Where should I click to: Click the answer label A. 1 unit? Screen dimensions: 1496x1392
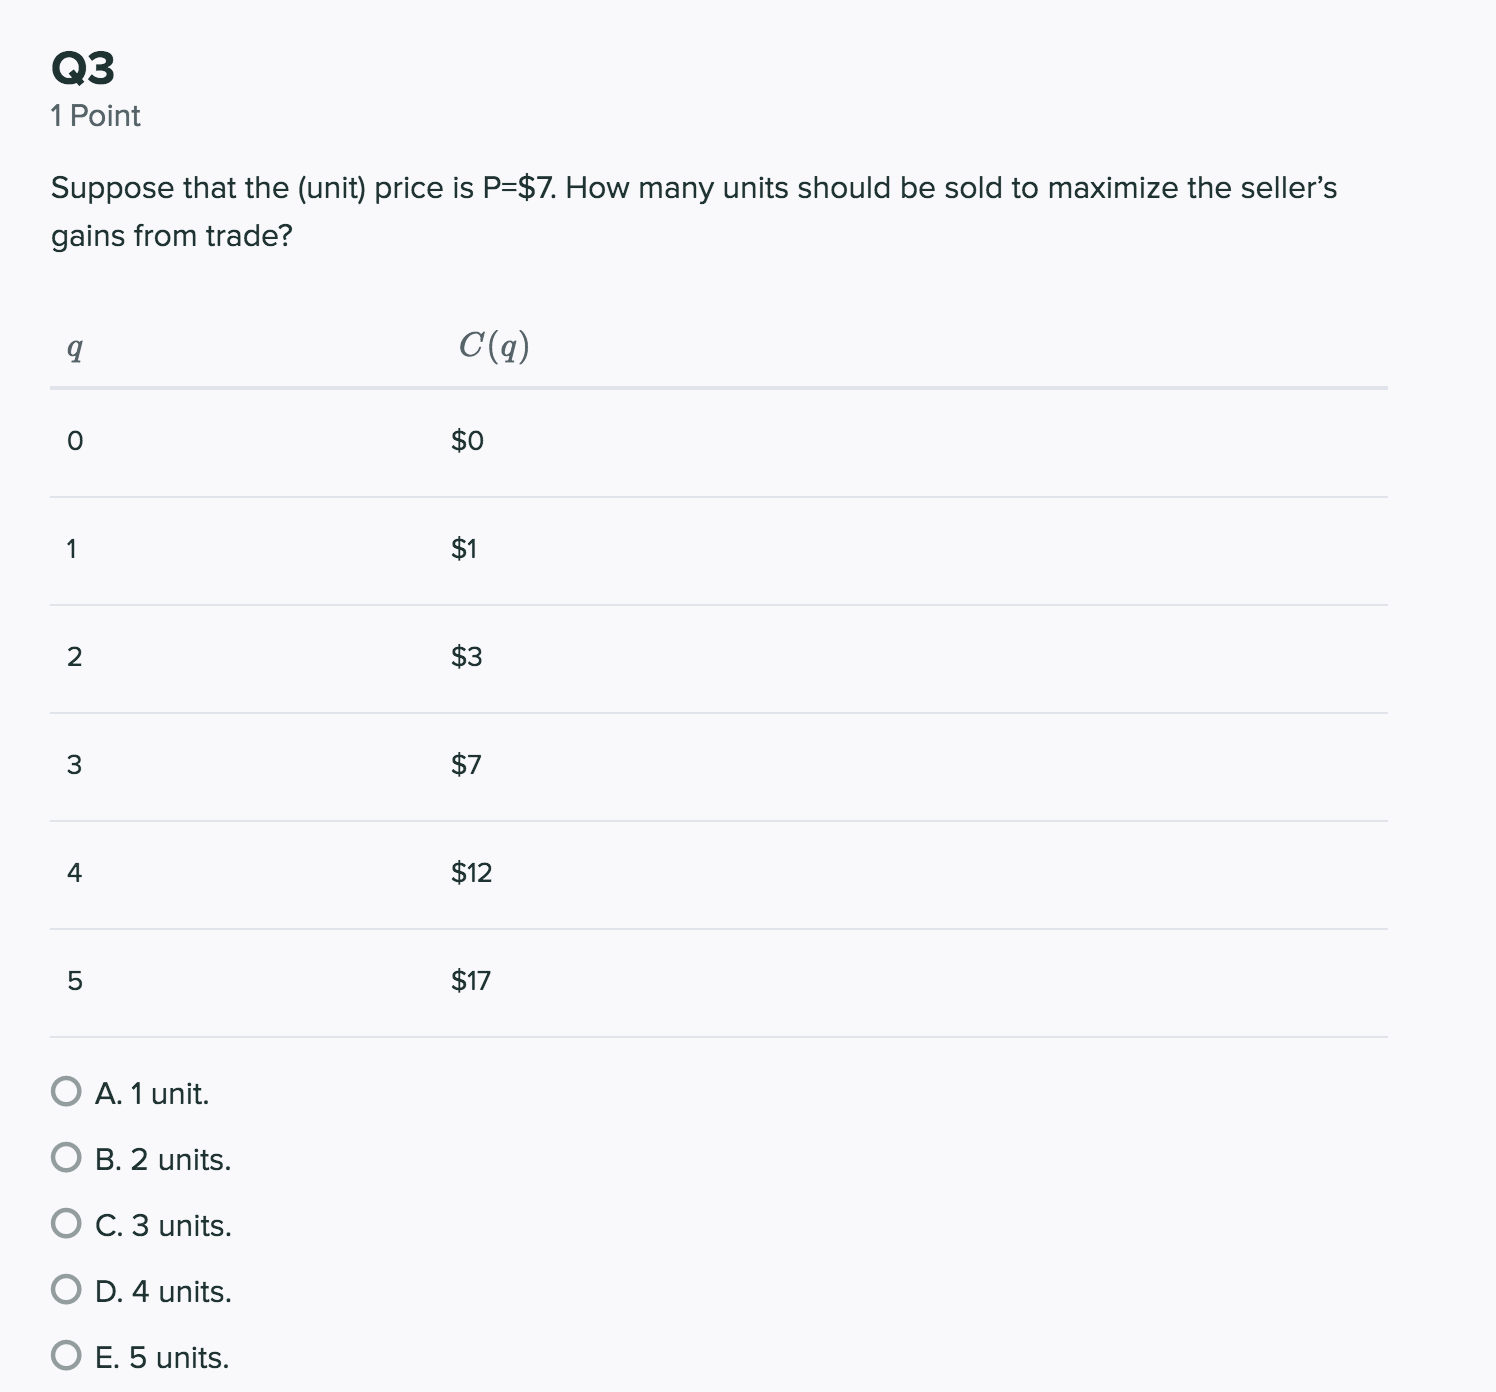(152, 1093)
